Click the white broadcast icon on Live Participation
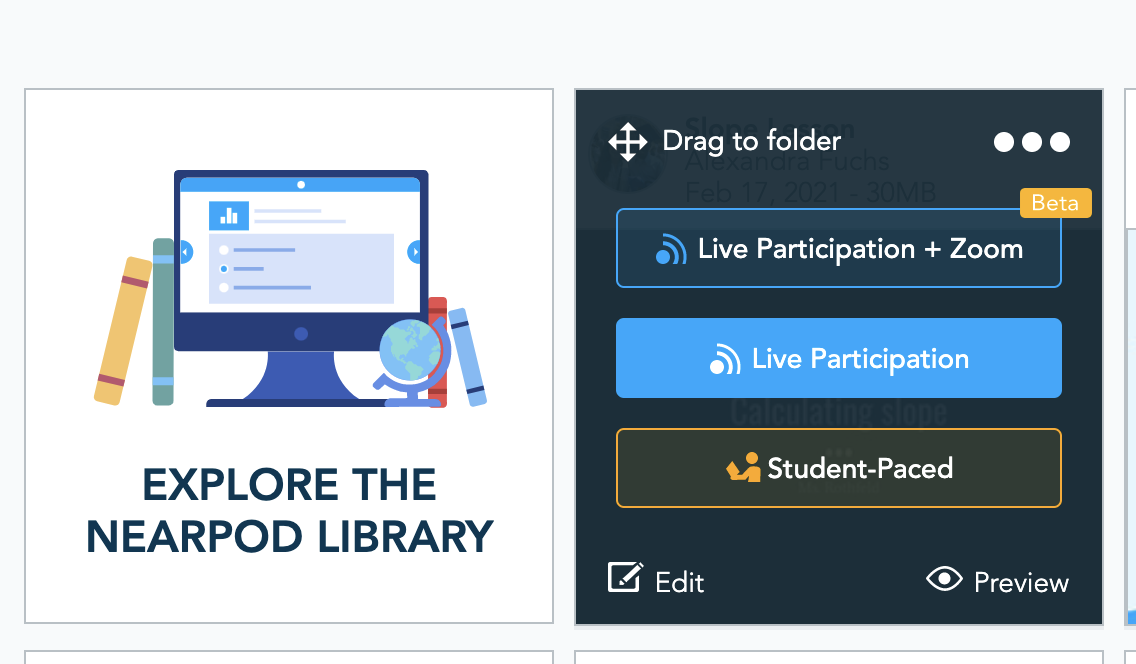 pyautogui.click(x=725, y=360)
